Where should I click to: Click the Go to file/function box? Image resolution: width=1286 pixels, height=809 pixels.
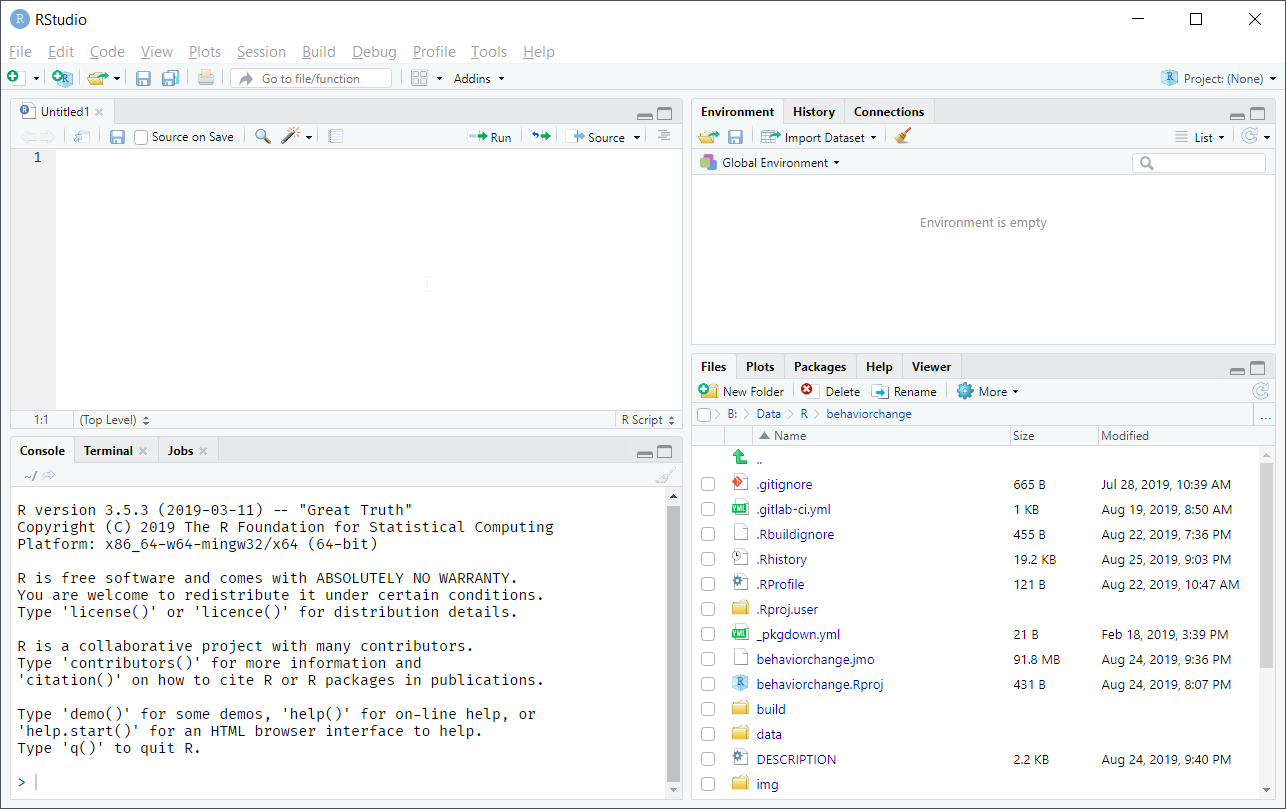click(x=311, y=78)
